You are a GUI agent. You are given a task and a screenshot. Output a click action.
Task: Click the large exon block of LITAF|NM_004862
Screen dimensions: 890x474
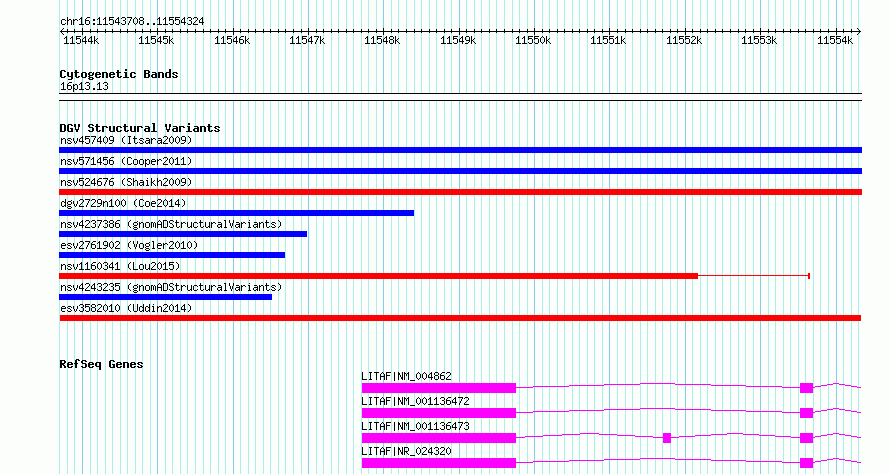(439, 388)
